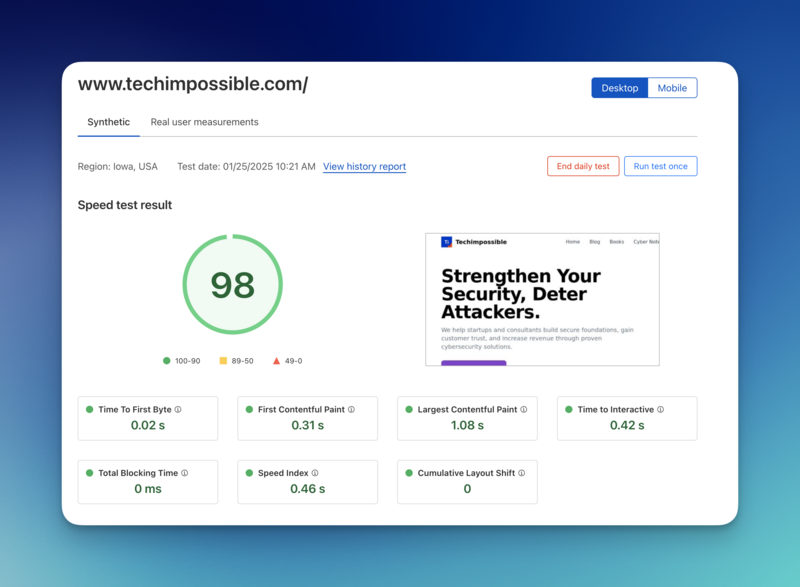Switch to Mobile device view

[672, 88]
